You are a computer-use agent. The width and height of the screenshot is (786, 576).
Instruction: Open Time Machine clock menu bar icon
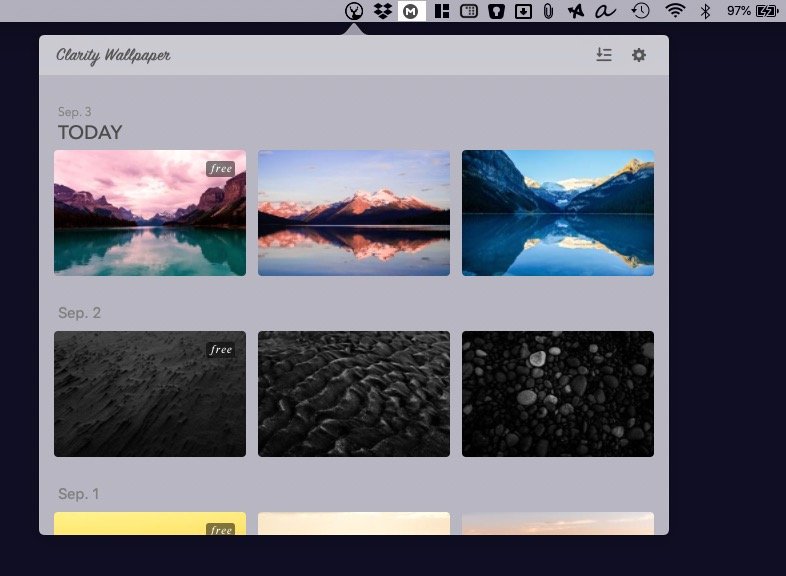[x=640, y=11]
